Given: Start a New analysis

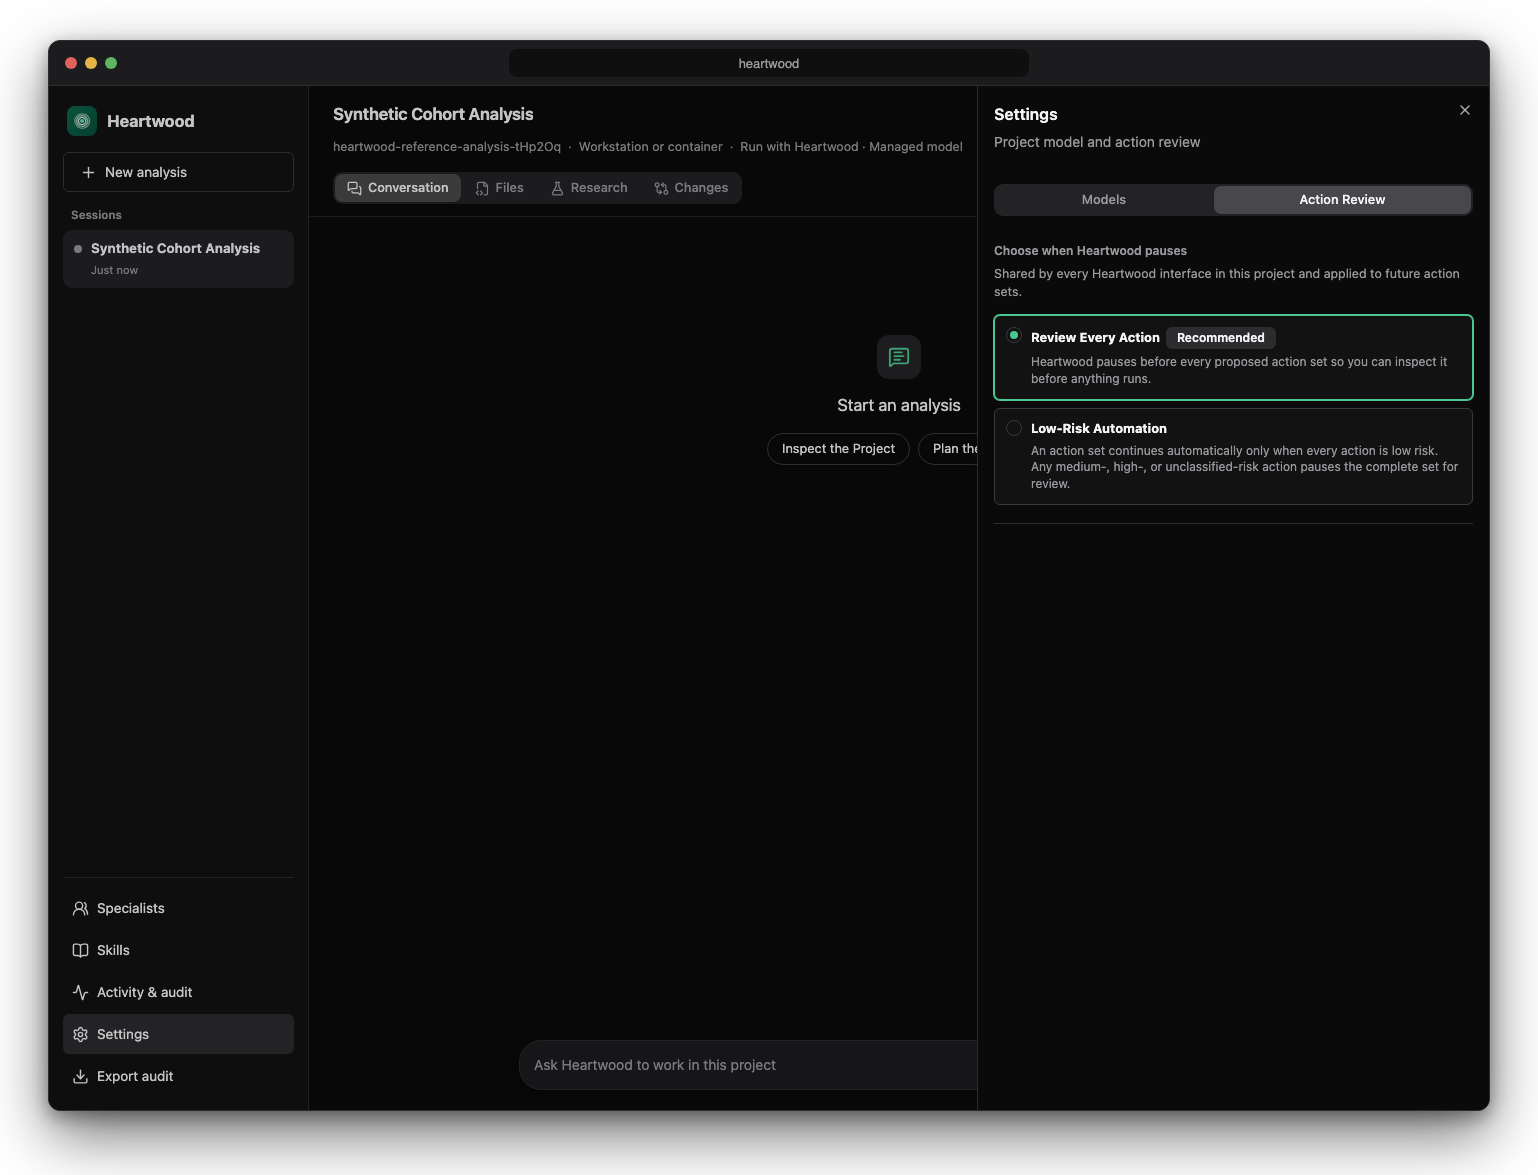Looking at the screenshot, I should click(178, 172).
